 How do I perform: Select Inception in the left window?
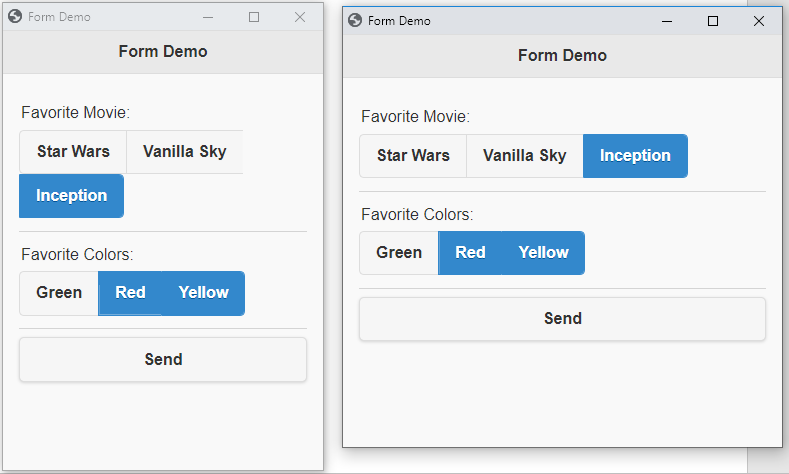[x=71, y=196]
